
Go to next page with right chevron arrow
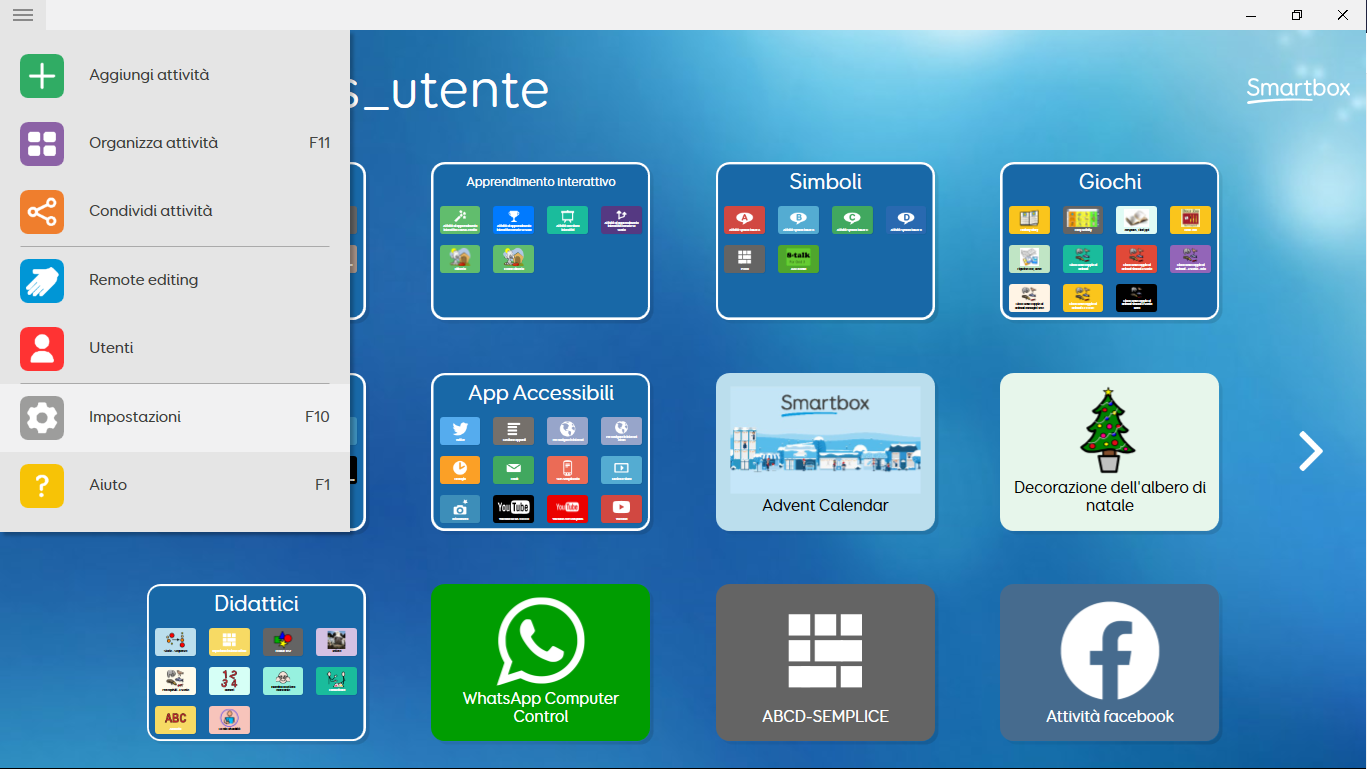click(x=1310, y=451)
